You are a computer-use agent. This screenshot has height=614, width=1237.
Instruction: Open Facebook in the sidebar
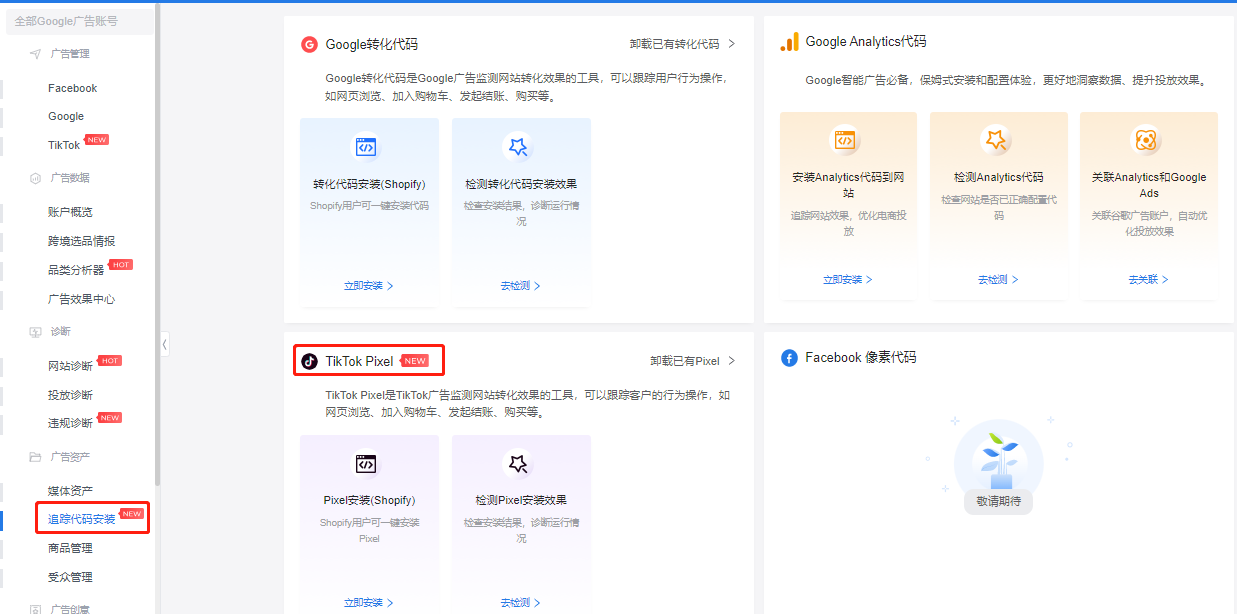[x=73, y=88]
